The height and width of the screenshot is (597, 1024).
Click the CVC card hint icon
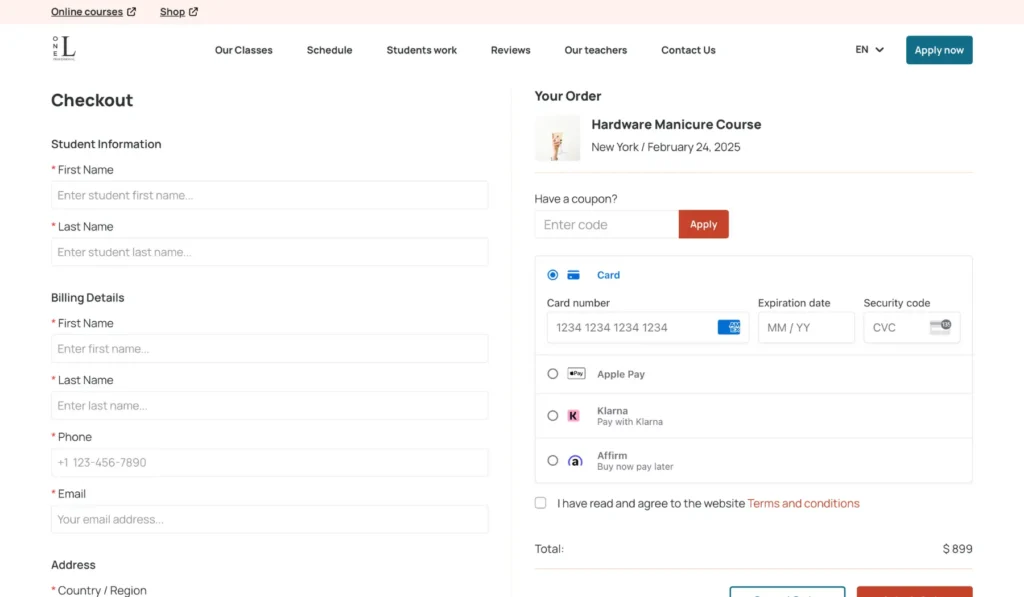click(x=940, y=327)
